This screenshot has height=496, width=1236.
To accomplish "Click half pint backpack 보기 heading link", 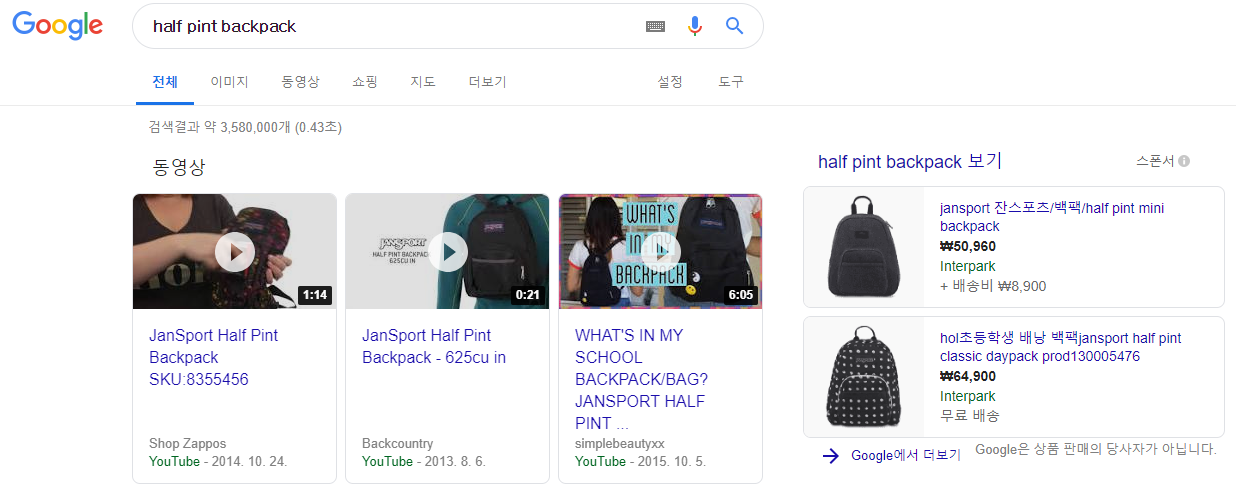I will click(909, 161).
